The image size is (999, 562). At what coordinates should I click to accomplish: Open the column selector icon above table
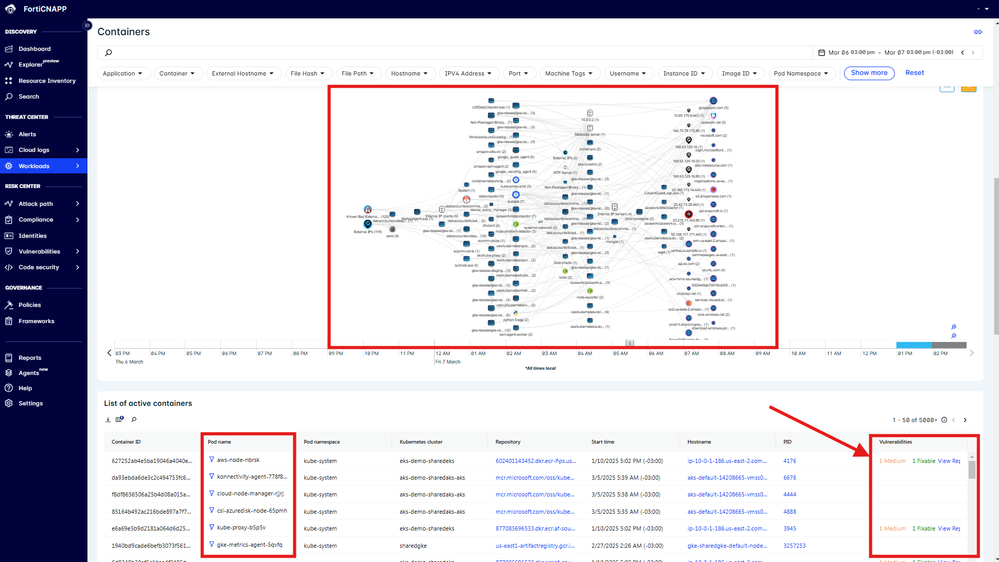120,419
